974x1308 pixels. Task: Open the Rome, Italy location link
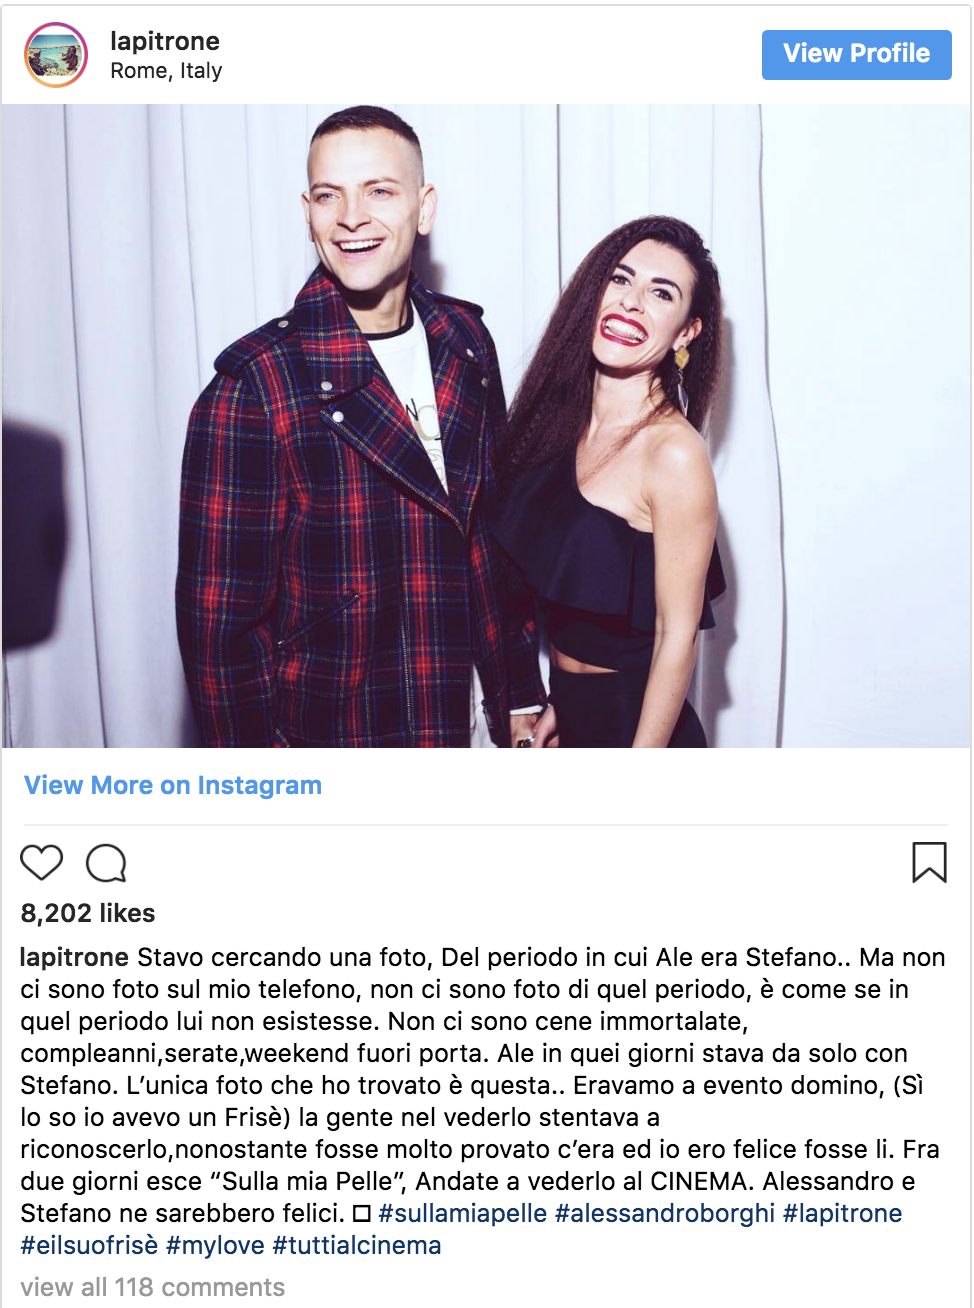(166, 71)
